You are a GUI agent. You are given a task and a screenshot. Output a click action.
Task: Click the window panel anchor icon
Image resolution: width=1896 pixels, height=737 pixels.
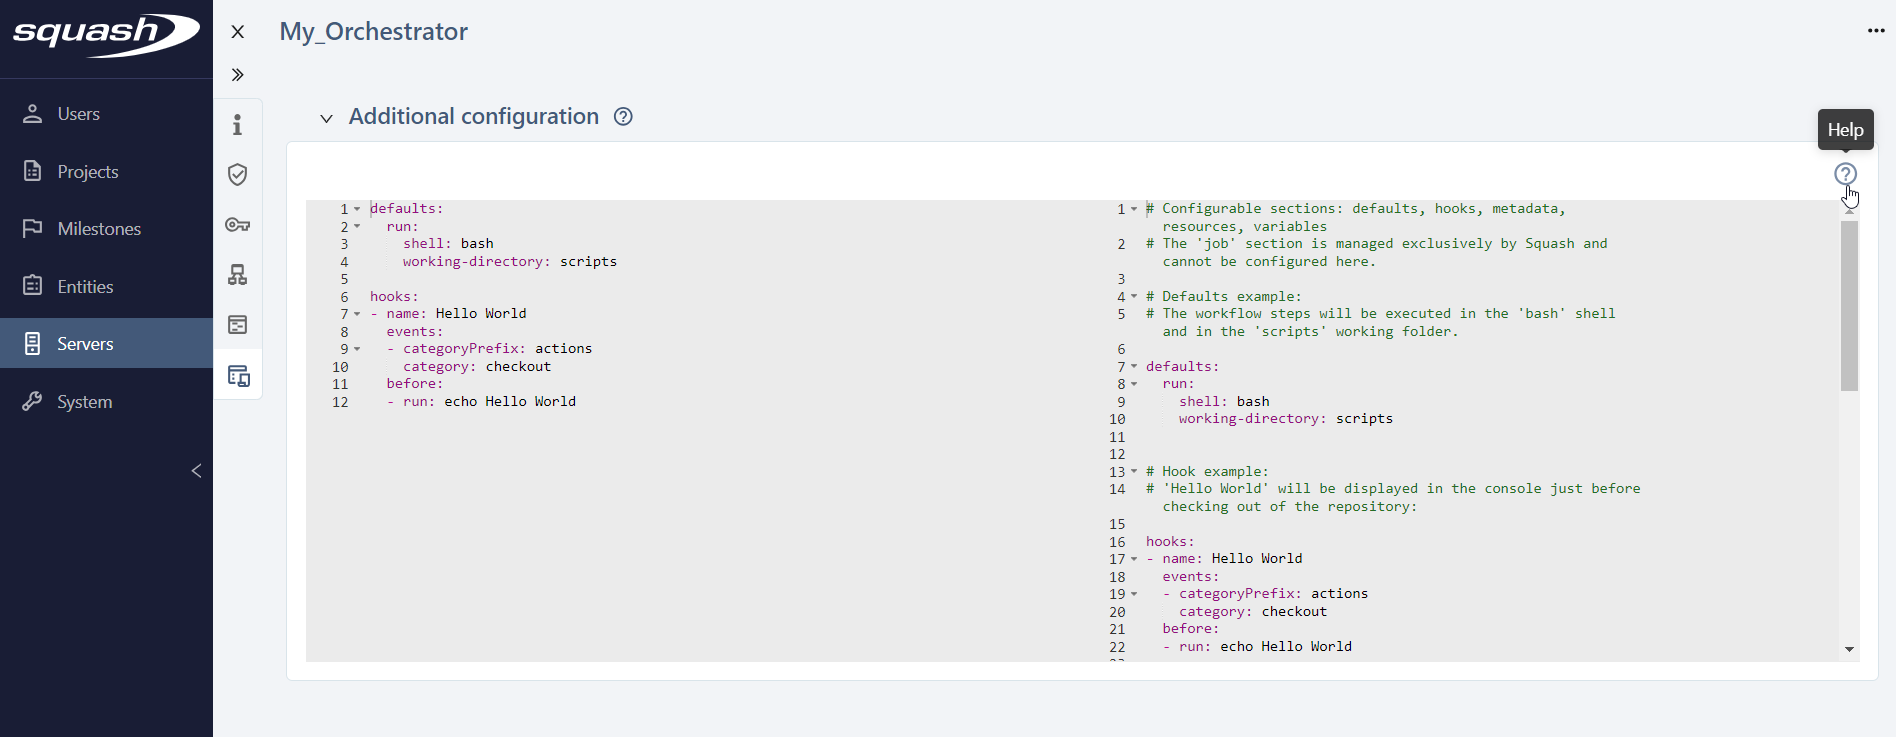(x=237, y=325)
